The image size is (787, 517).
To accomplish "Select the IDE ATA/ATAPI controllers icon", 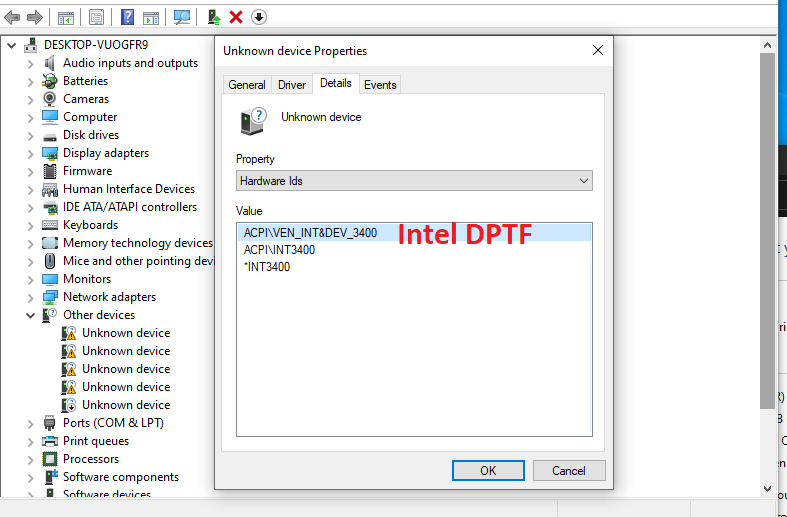I will tap(50, 207).
